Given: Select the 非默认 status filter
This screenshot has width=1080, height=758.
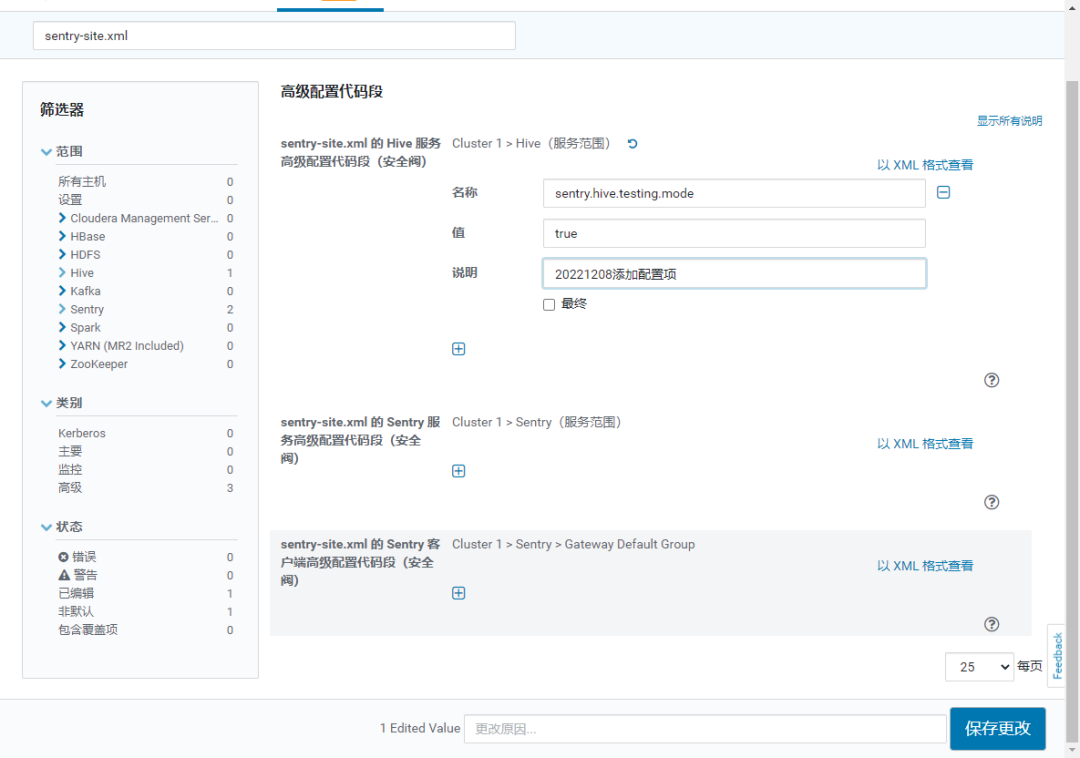Looking at the screenshot, I should [x=76, y=611].
